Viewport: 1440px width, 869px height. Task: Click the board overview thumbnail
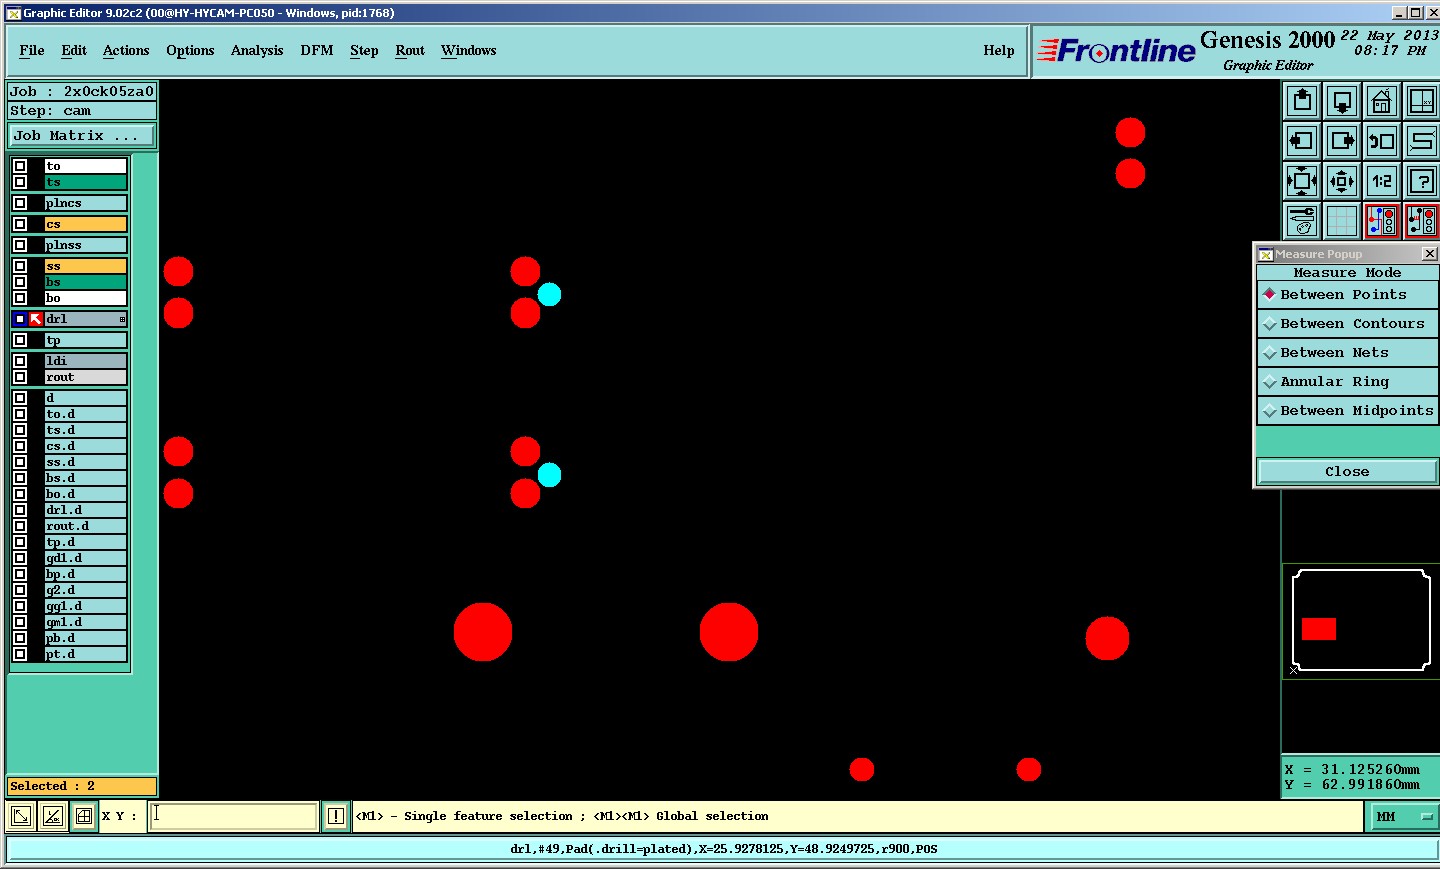1361,620
